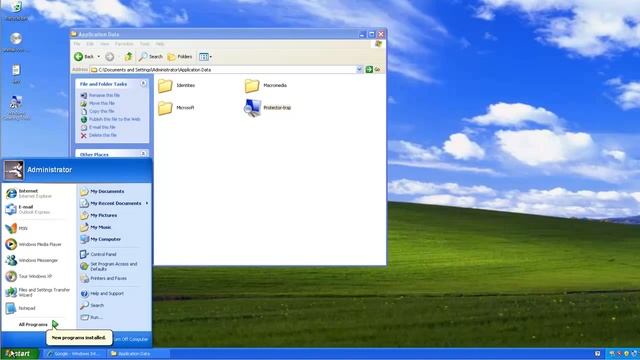Open the View menu

(x=104, y=44)
